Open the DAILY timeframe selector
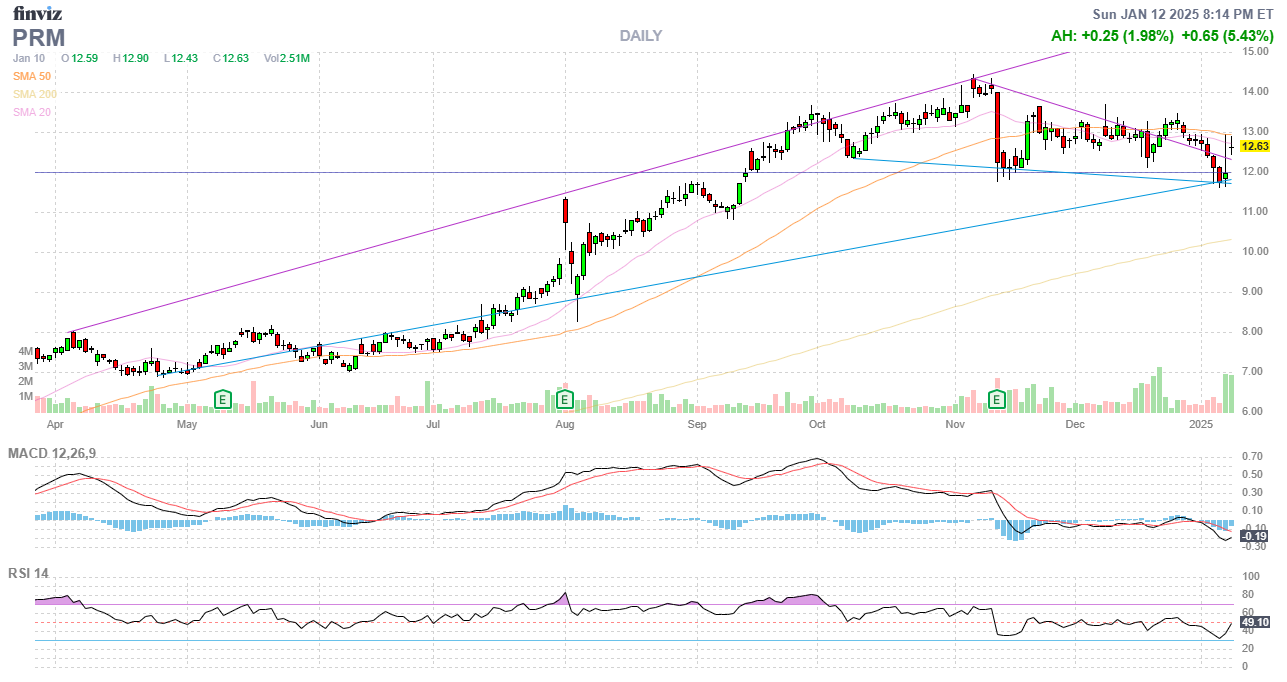Image resolution: width=1287 pixels, height=682 pixels. pos(640,36)
